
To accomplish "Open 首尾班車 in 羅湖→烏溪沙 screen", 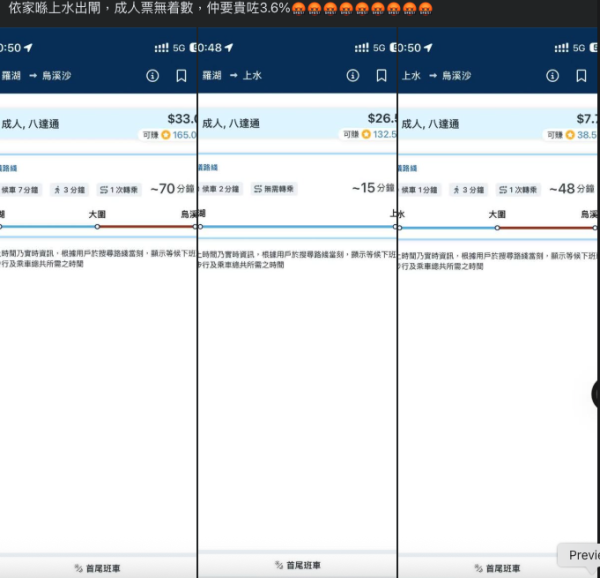I will (x=98, y=568).
